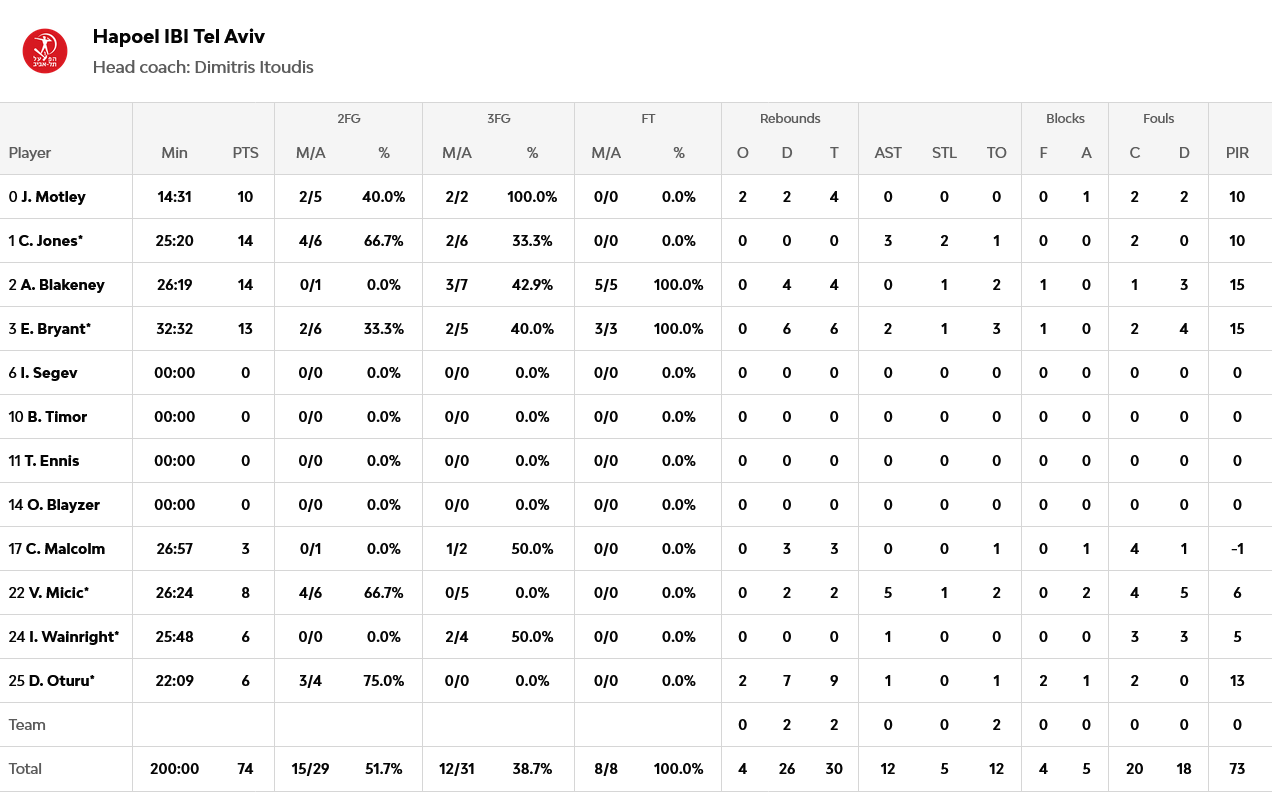This screenshot has height=794, width=1272.
Task: Click the Min column header
Action: tap(174, 153)
